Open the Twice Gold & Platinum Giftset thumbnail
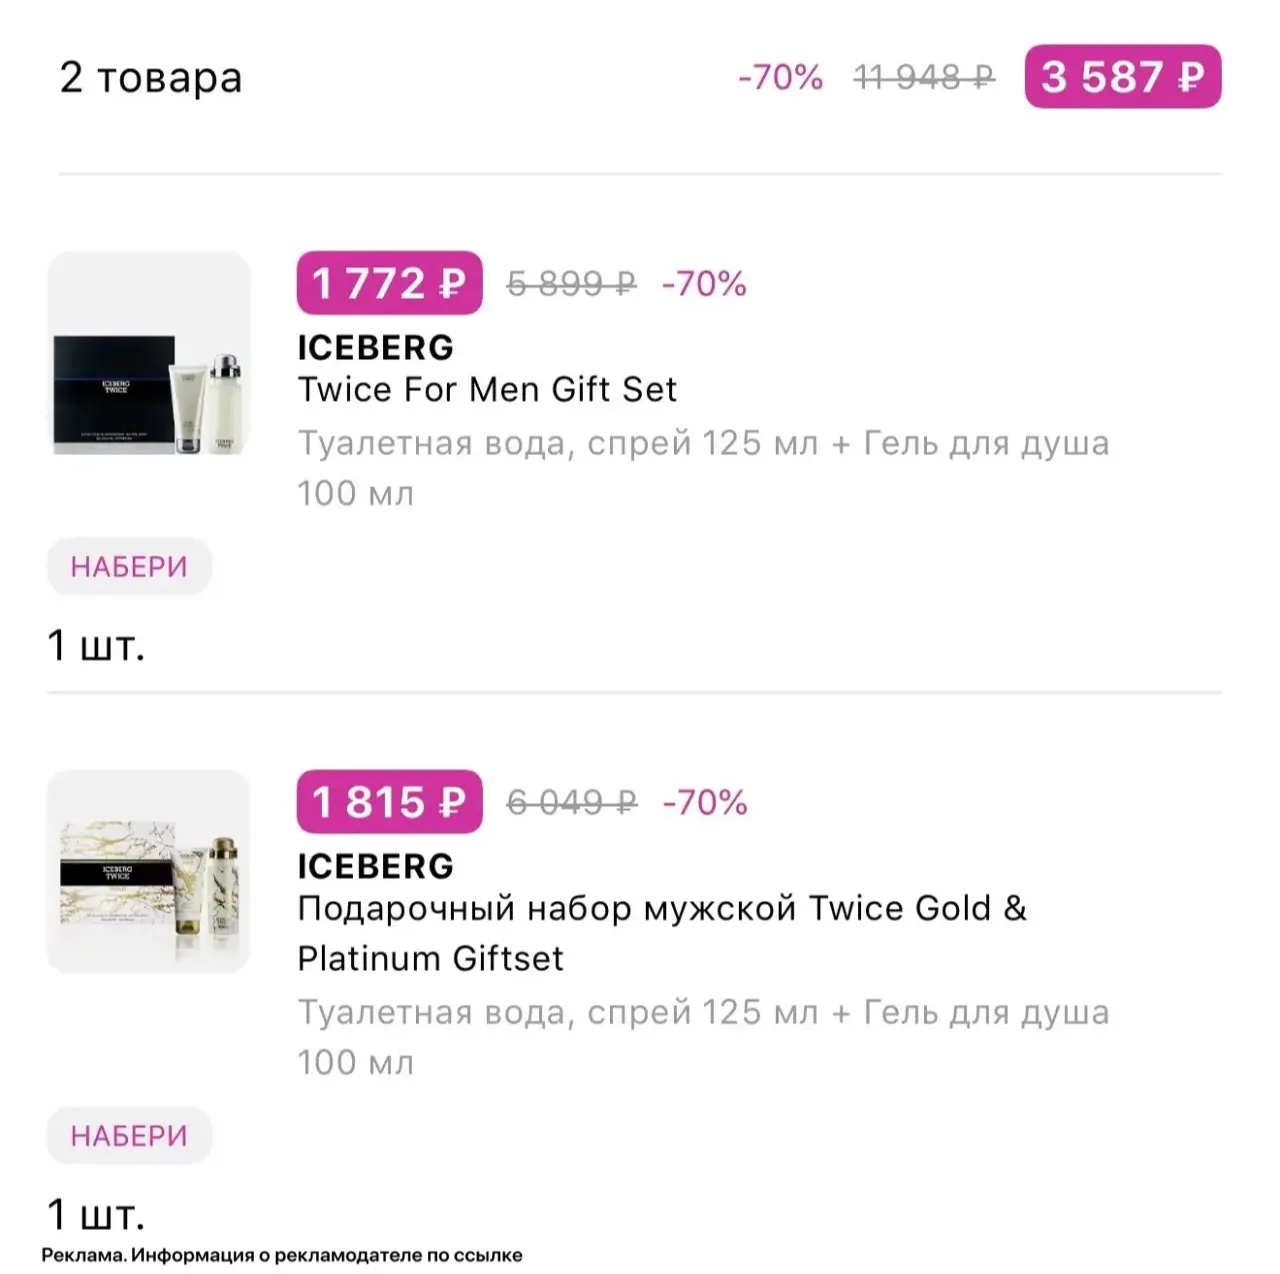 [x=149, y=871]
